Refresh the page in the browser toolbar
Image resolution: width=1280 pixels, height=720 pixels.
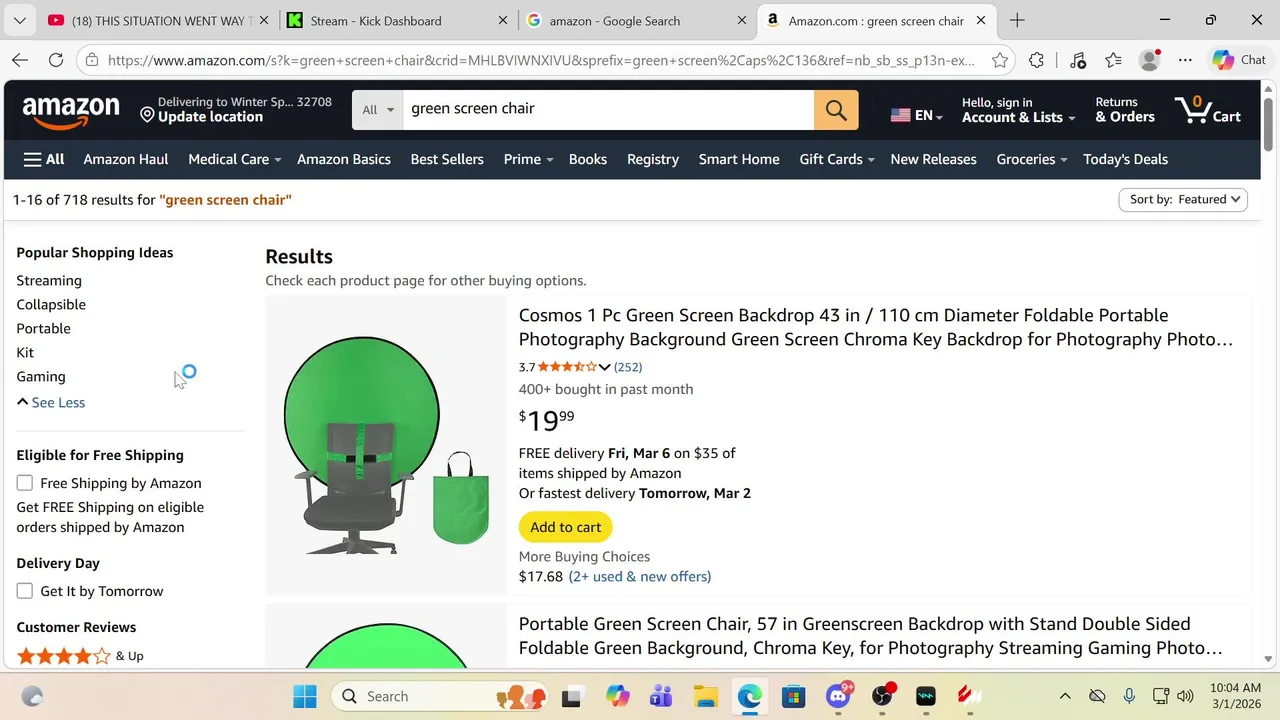(56, 60)
